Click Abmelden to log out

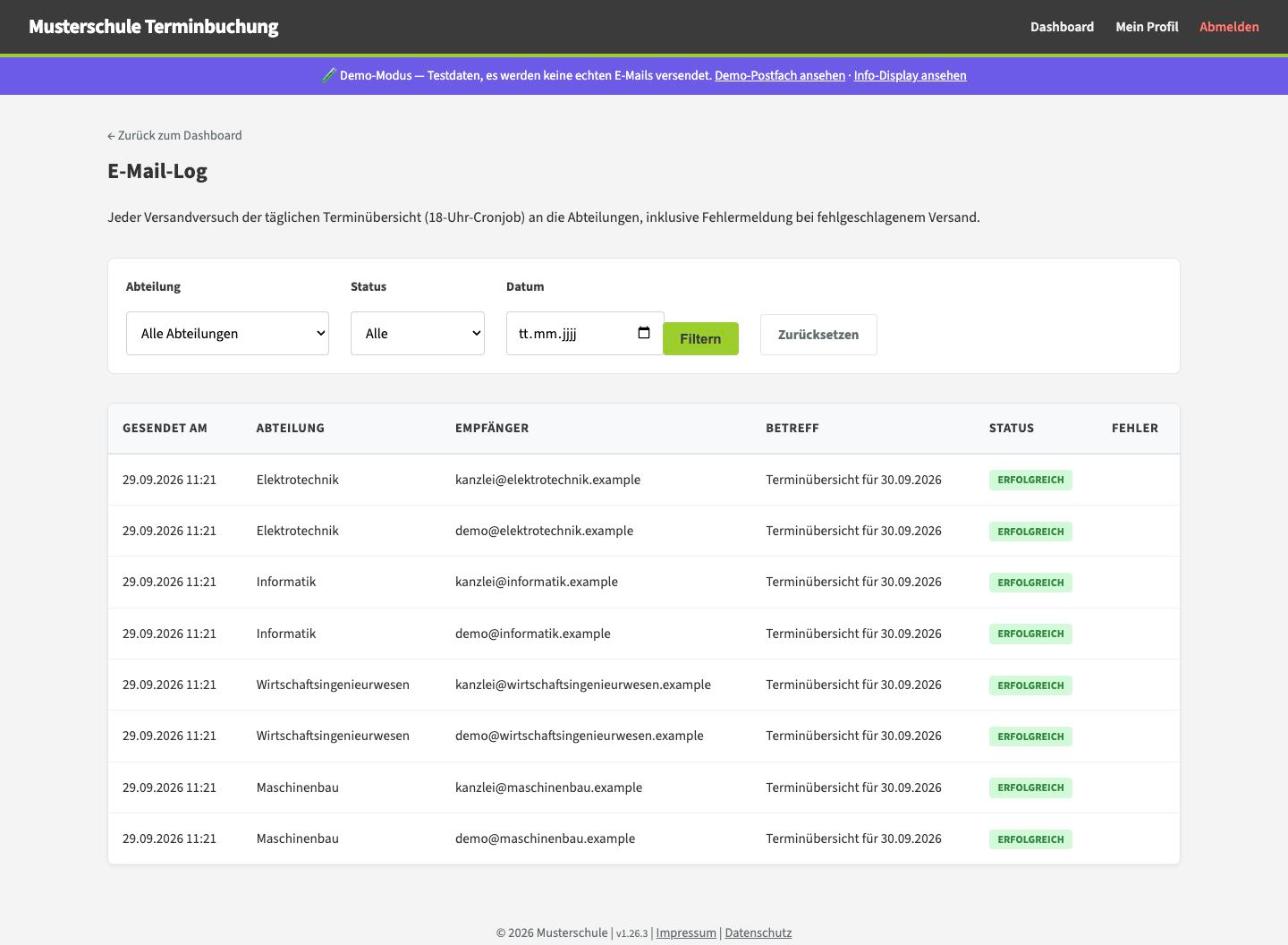coord(1229,27)
